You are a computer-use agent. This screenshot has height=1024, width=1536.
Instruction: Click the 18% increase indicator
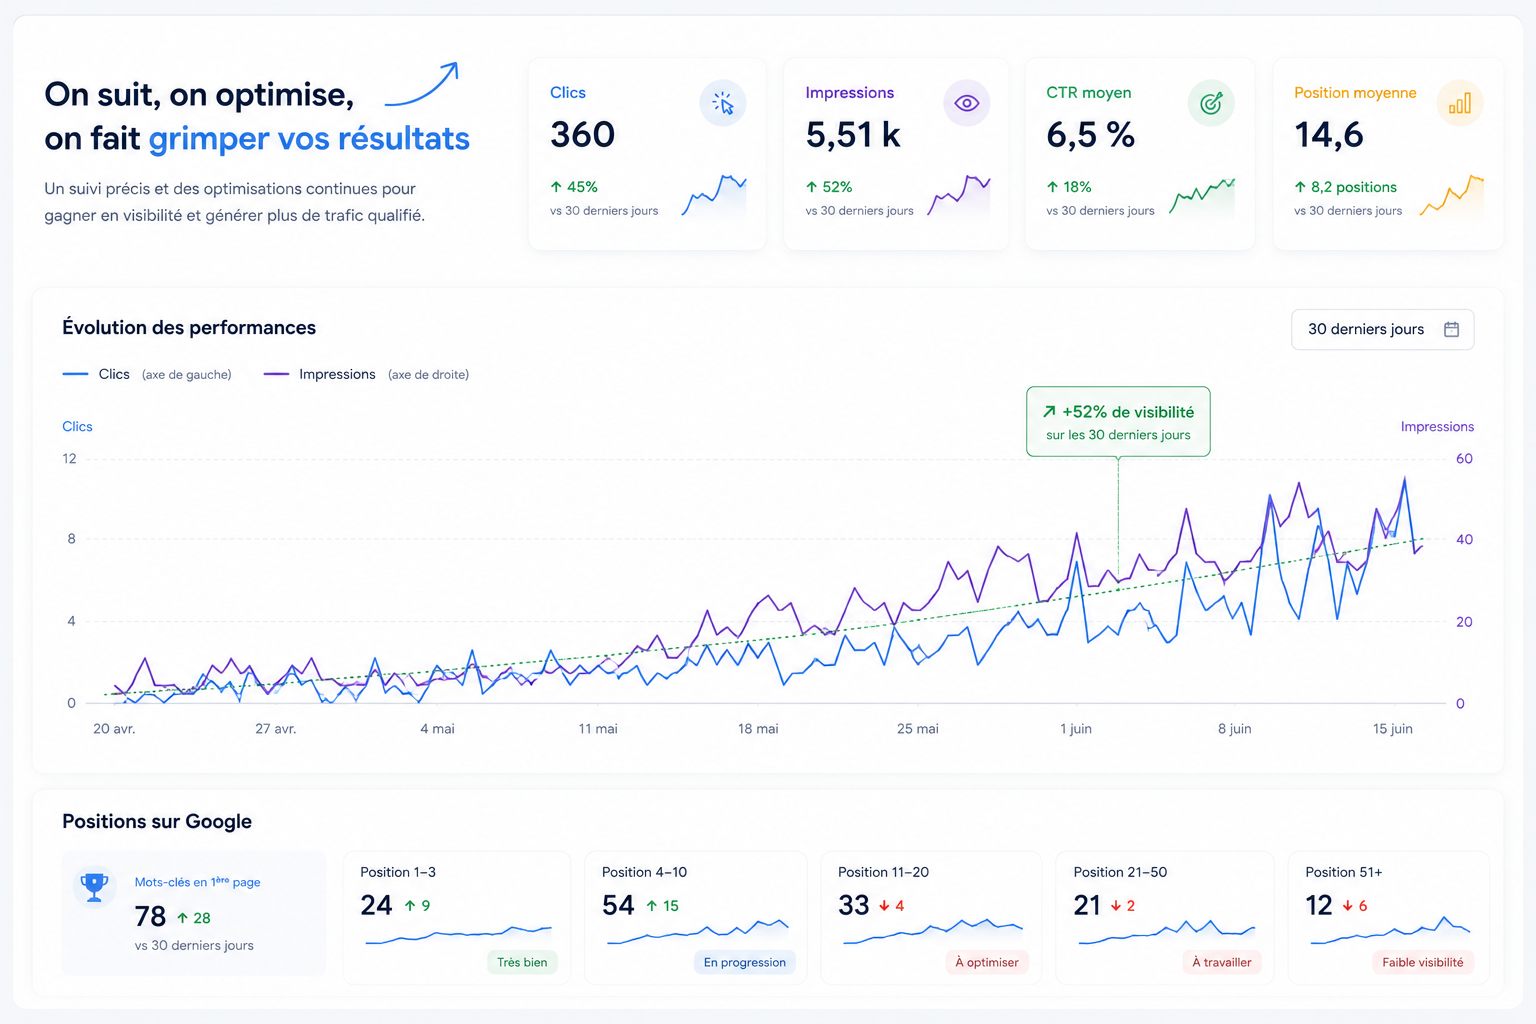tap(1069, 187)
